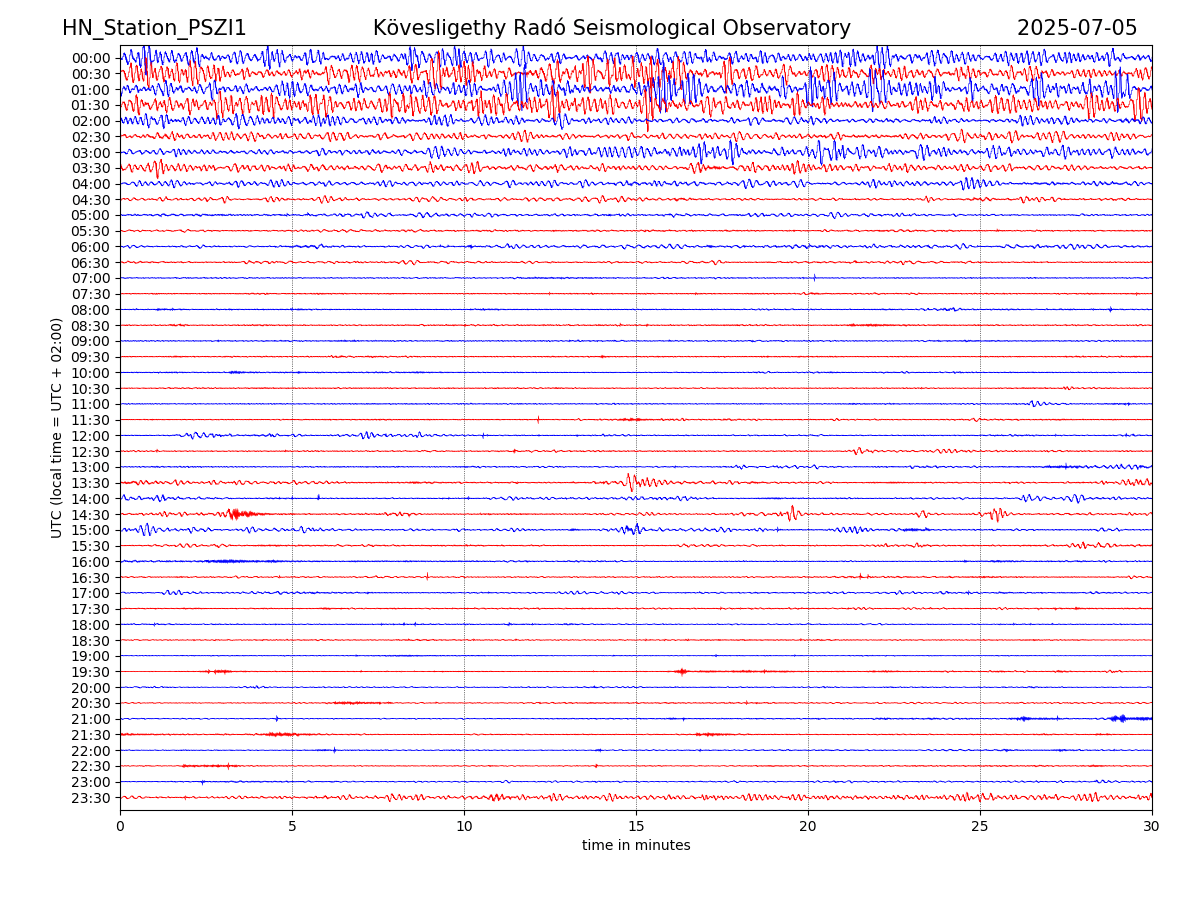Click the "time in minutes" axis label
Image resolution: width=1200 pixels, height=900 pixels.
pos(636,846)
